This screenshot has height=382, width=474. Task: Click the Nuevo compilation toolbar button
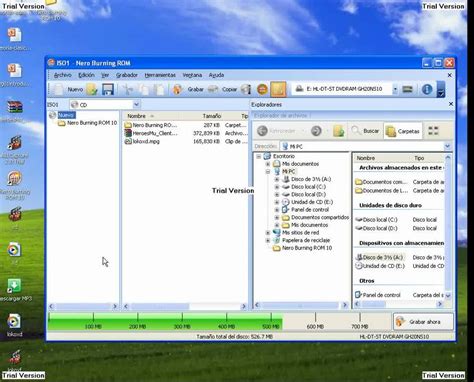click(69, 89)
